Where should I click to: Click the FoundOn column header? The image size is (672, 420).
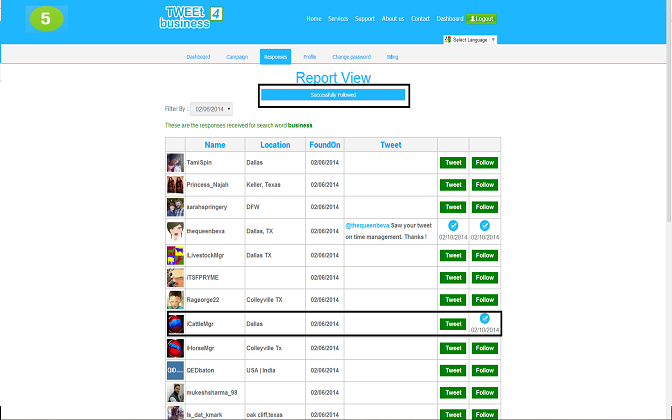(325, 145)
